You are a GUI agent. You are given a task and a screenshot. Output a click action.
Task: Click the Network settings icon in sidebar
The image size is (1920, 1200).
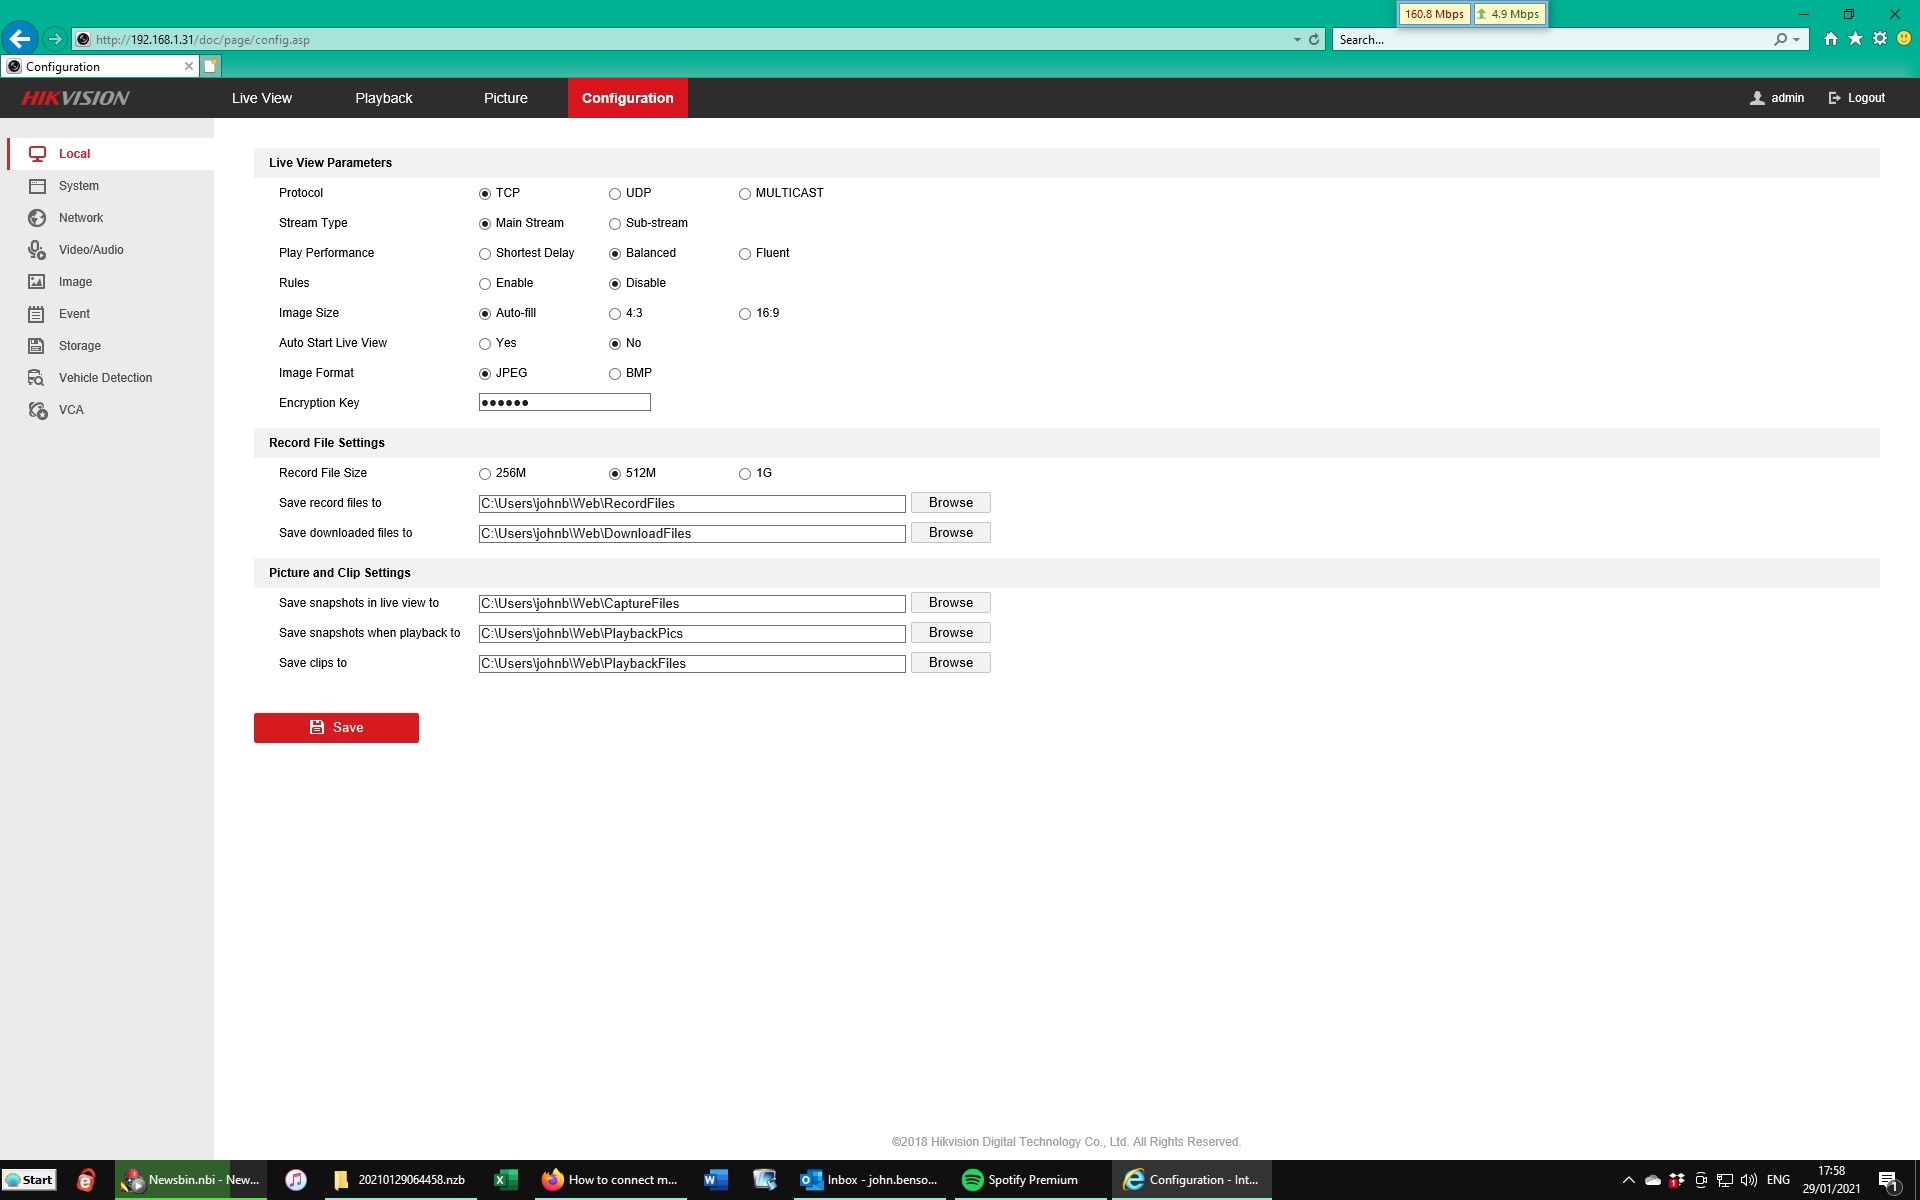37,217
